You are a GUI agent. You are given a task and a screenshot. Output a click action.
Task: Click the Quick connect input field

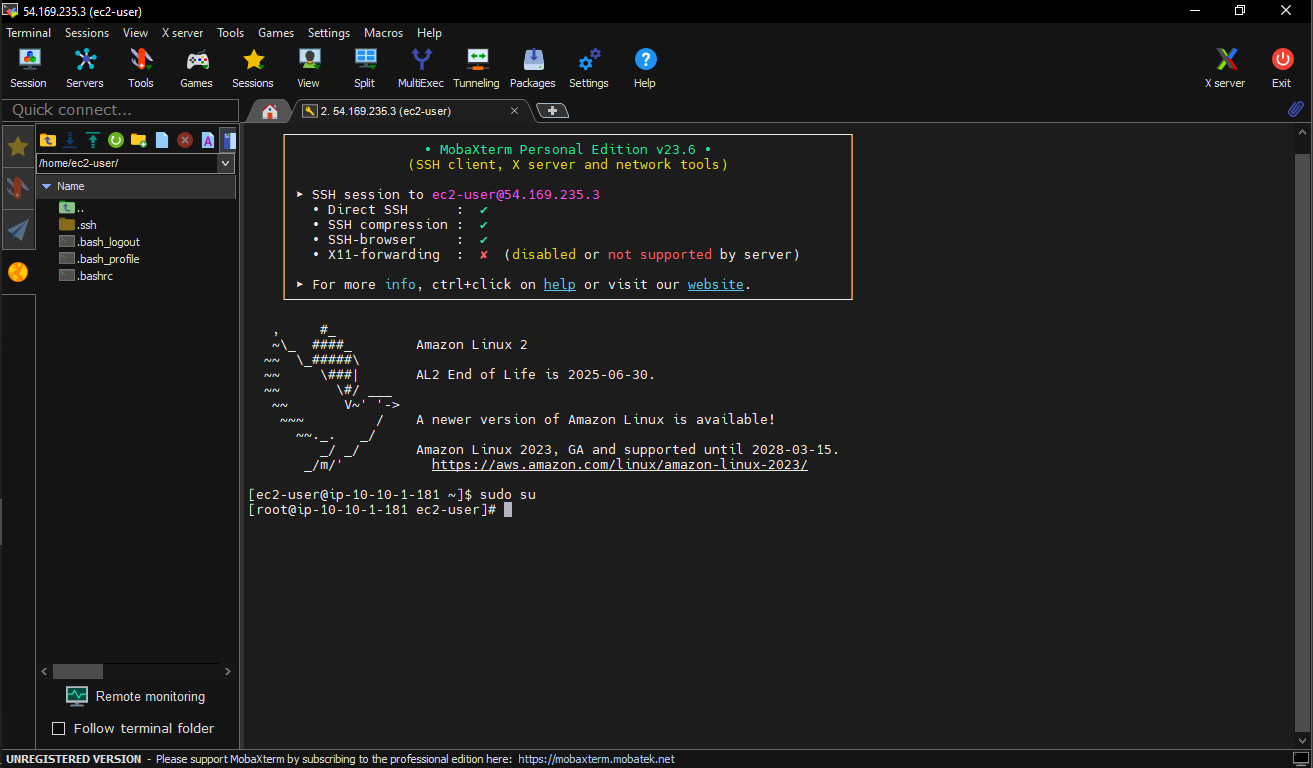pyautogui.click(x=121, y=110)
